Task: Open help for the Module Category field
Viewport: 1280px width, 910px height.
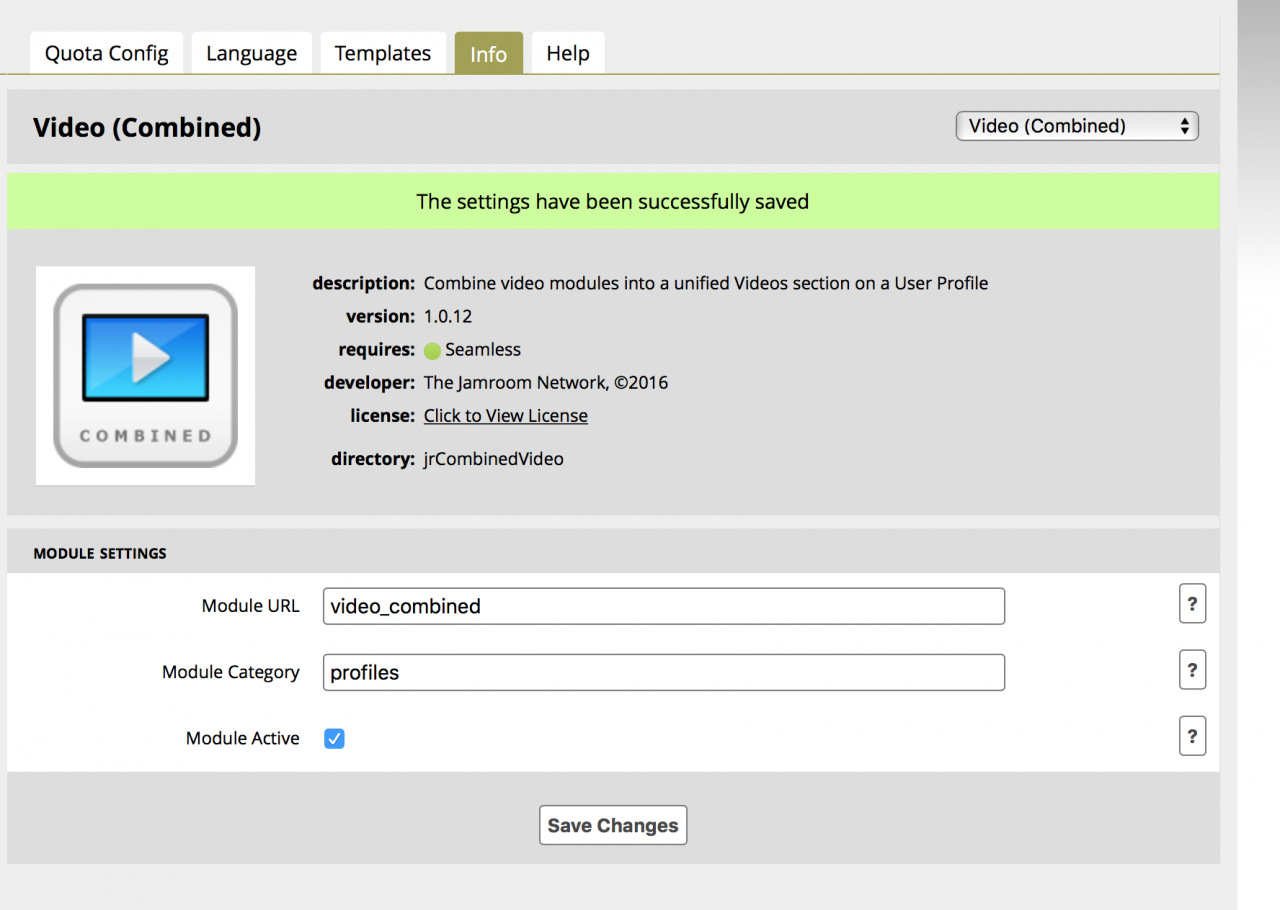Action: (1192, 671)
